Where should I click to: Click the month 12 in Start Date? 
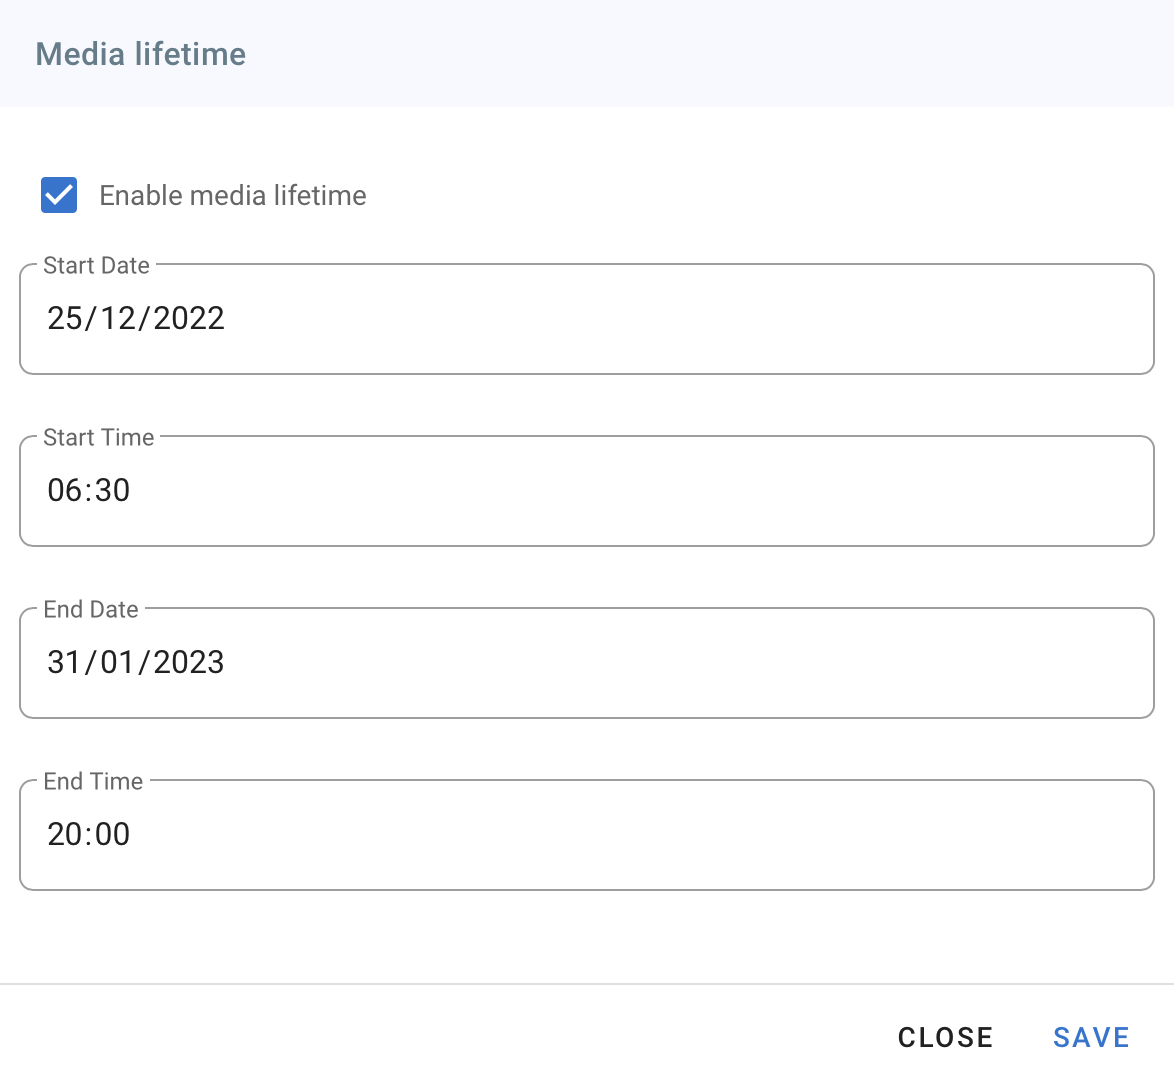[118, 319]
